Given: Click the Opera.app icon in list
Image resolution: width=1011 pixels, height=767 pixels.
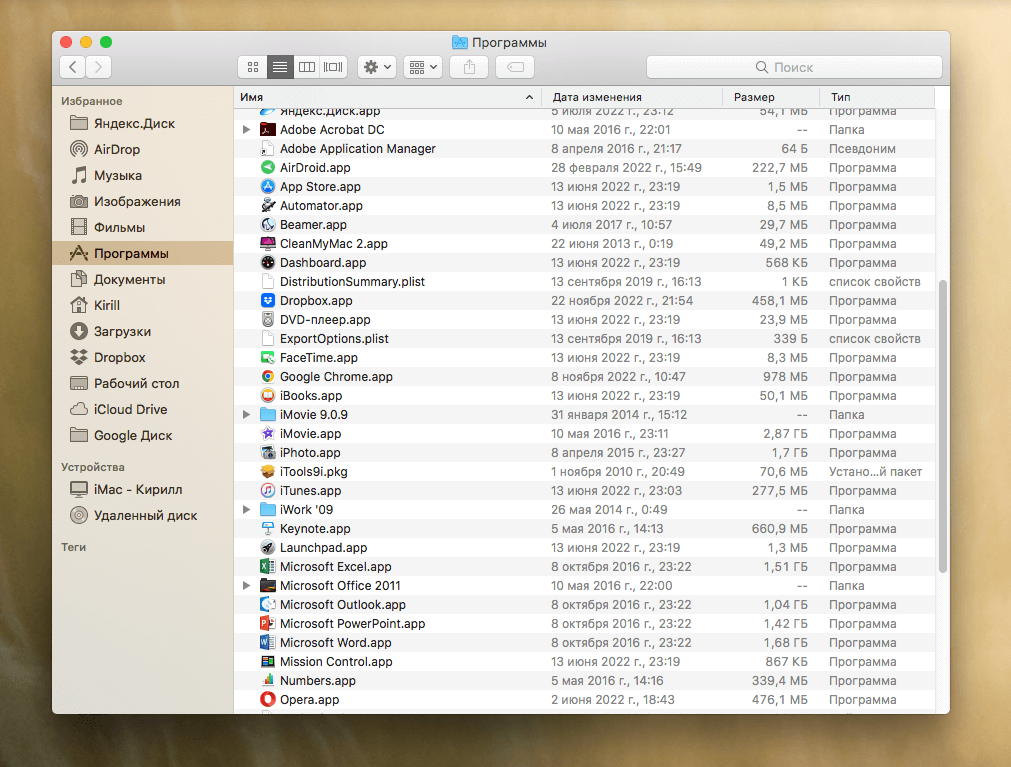Looking at the screenshot, I should coord(268,700).
